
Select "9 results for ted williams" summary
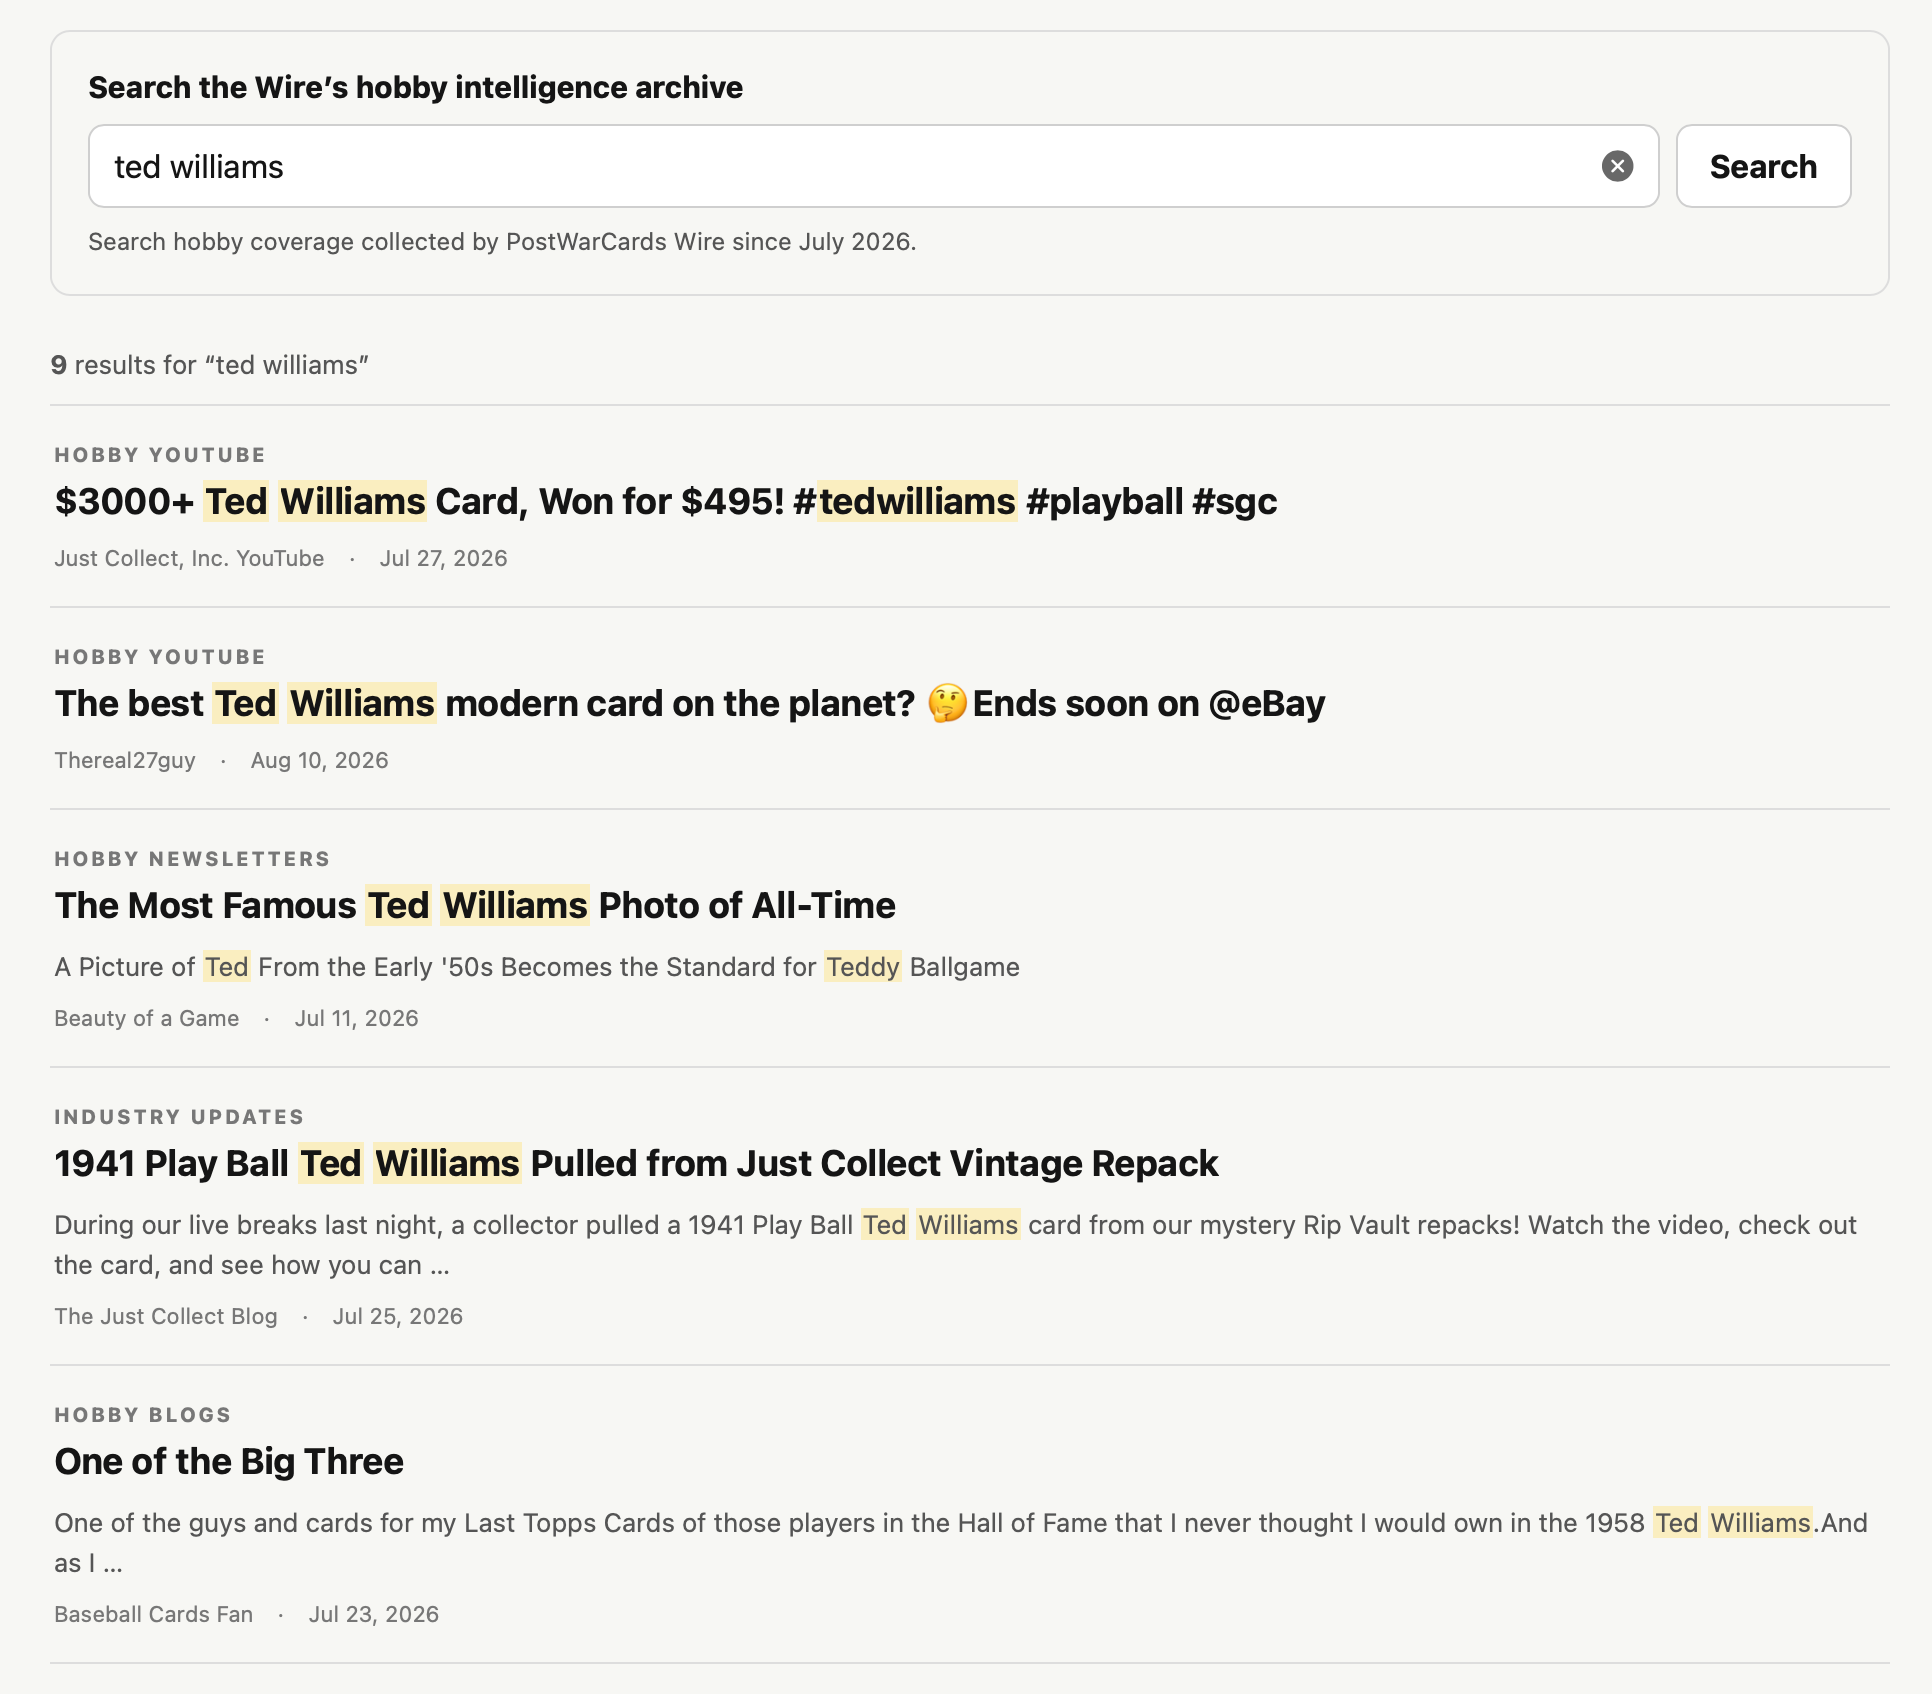pos(210,365)
